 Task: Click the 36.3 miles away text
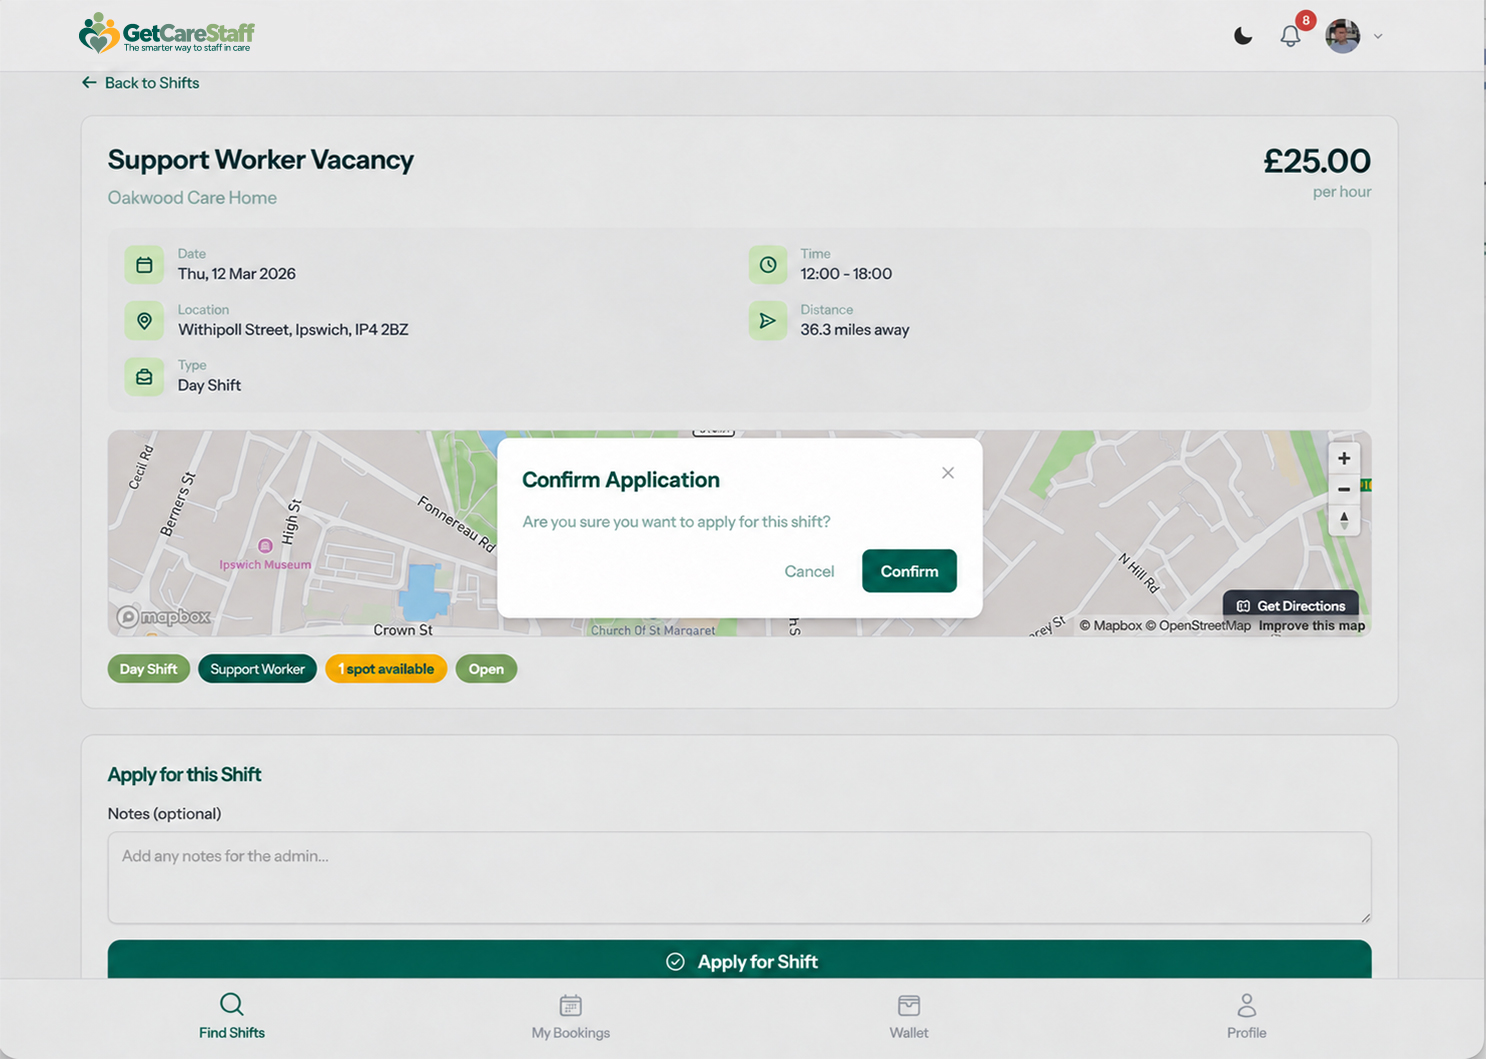855,330
